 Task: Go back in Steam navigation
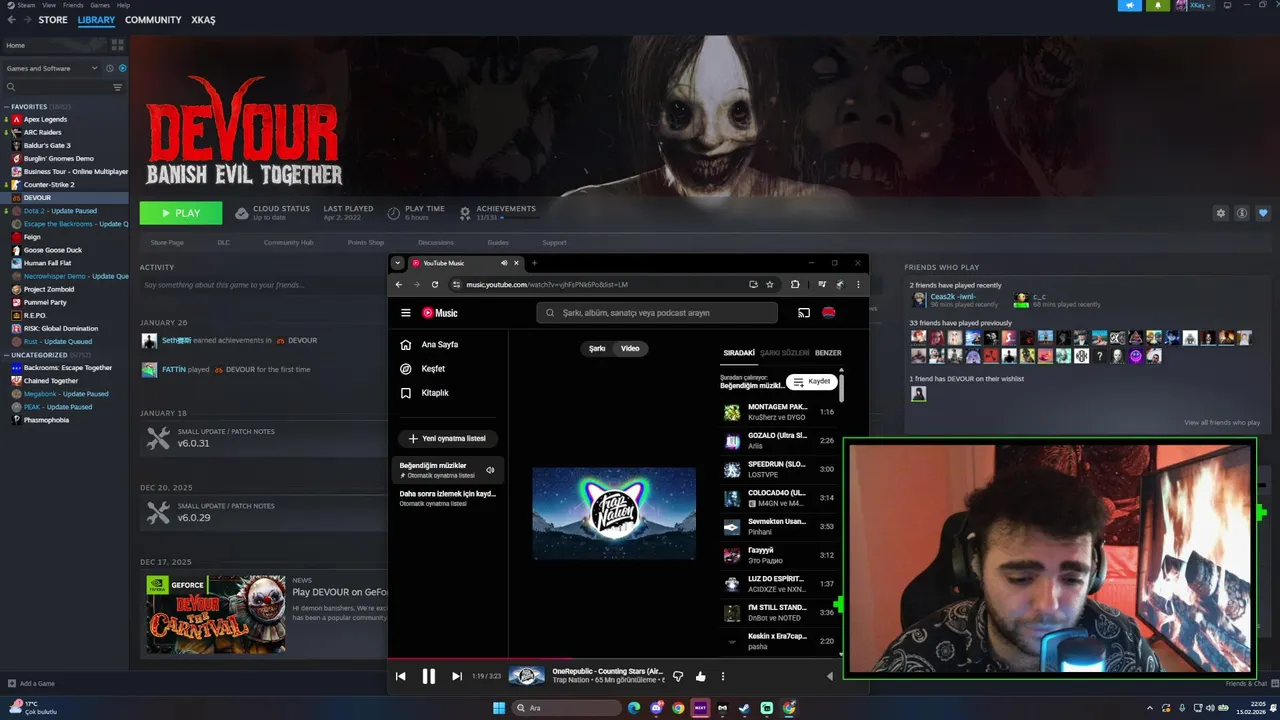point(11,20)
